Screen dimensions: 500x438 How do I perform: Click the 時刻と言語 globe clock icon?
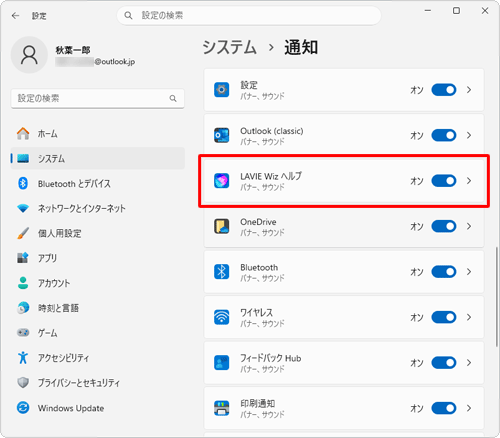23,308
